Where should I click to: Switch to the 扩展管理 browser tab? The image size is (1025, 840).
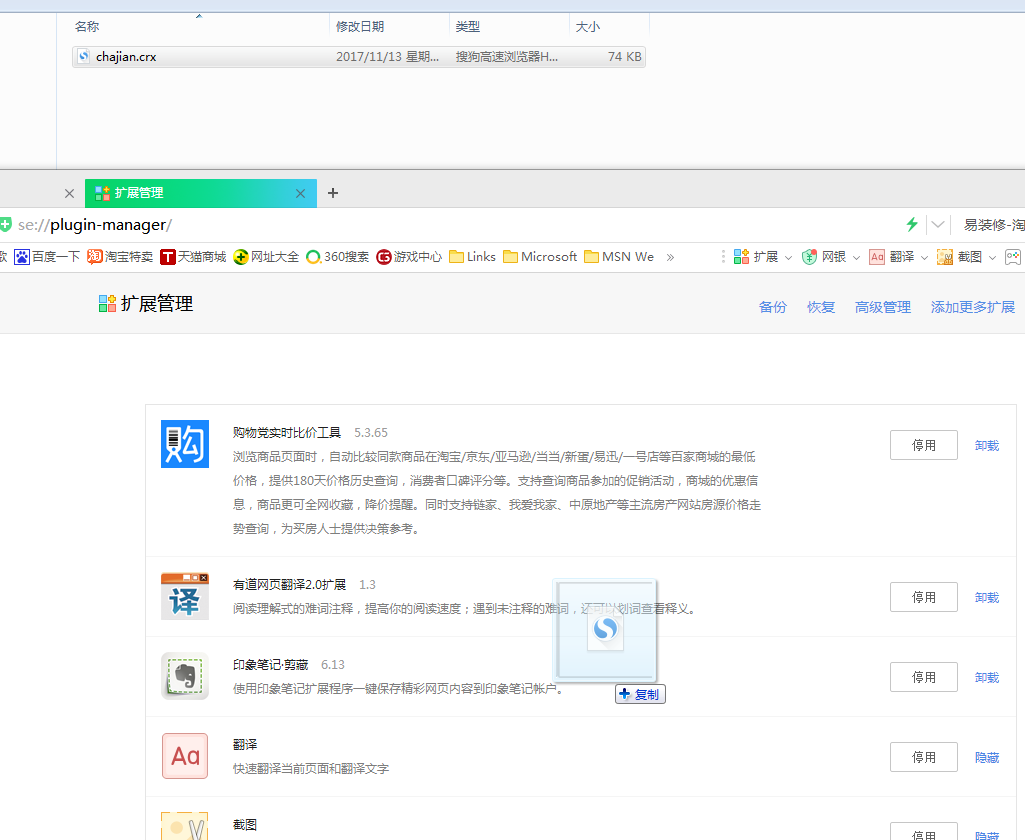pyautogui.click(x=201, y=193)
